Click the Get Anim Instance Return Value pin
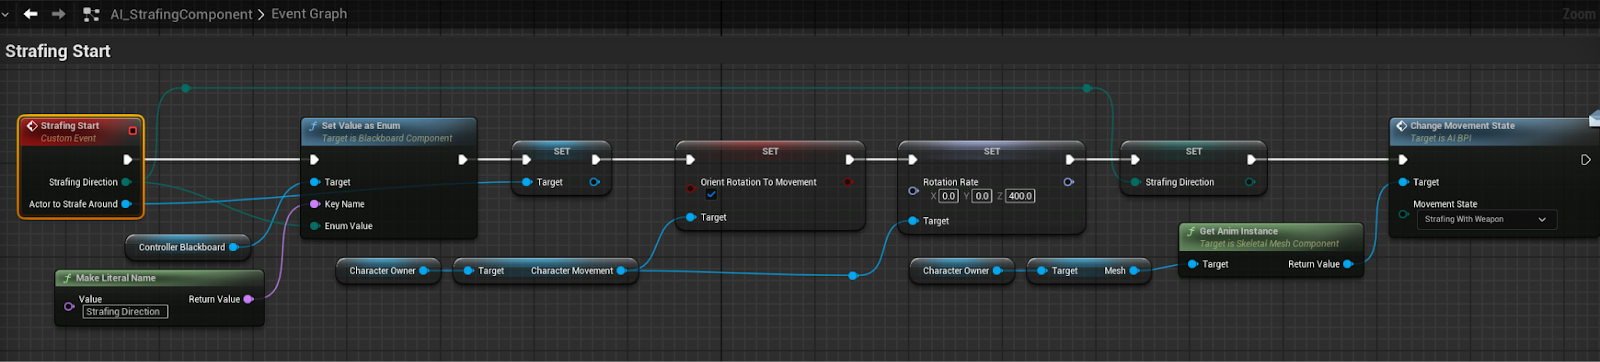 pos(1348,264)
